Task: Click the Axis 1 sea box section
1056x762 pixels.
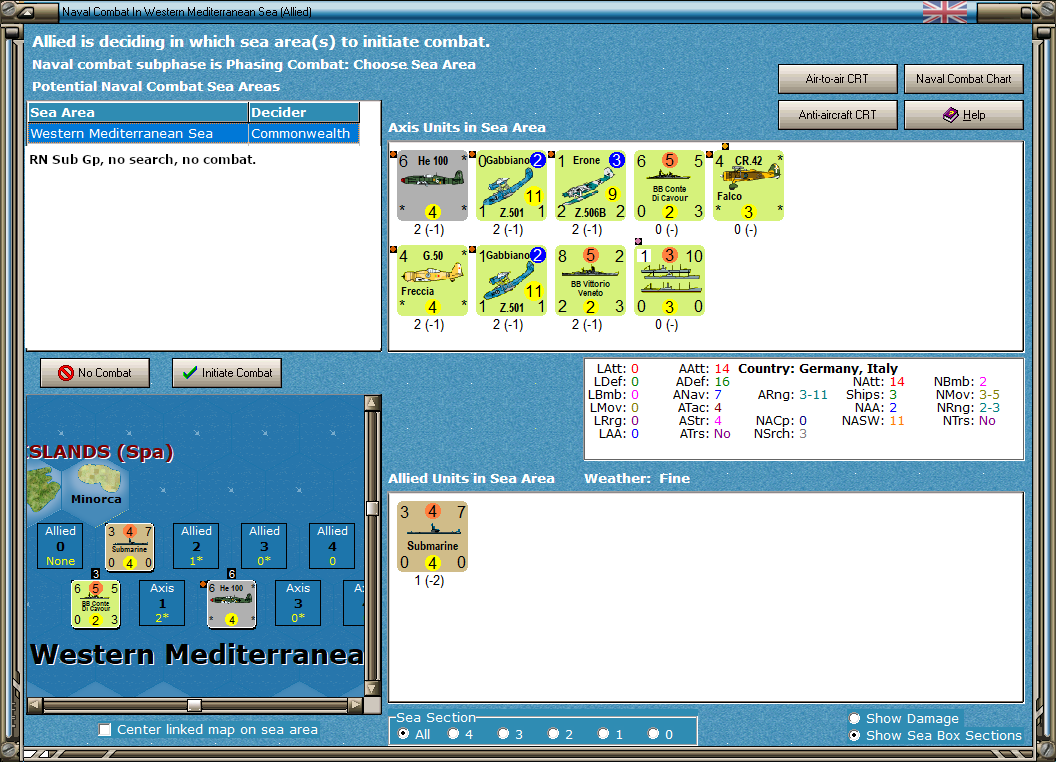Action: tap(162, 603)
